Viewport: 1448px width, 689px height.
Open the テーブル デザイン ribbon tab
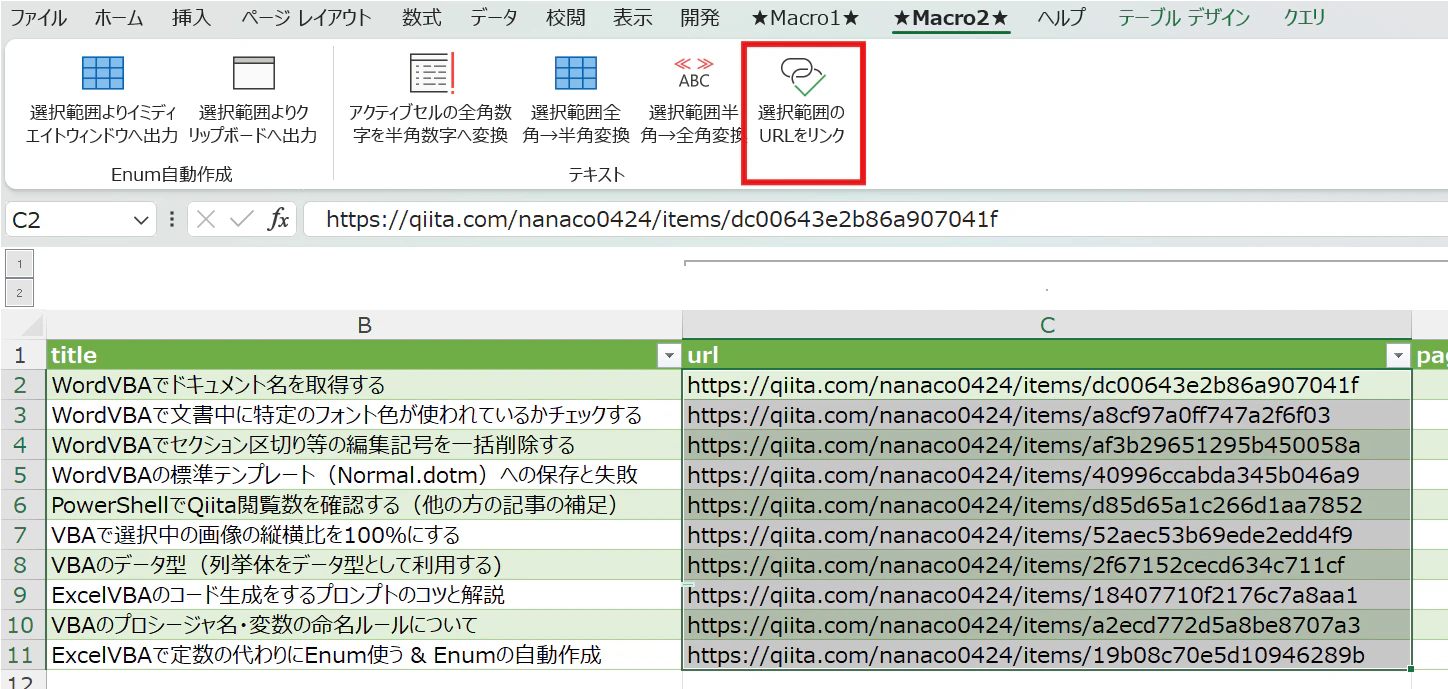(x=1184, y=17)
